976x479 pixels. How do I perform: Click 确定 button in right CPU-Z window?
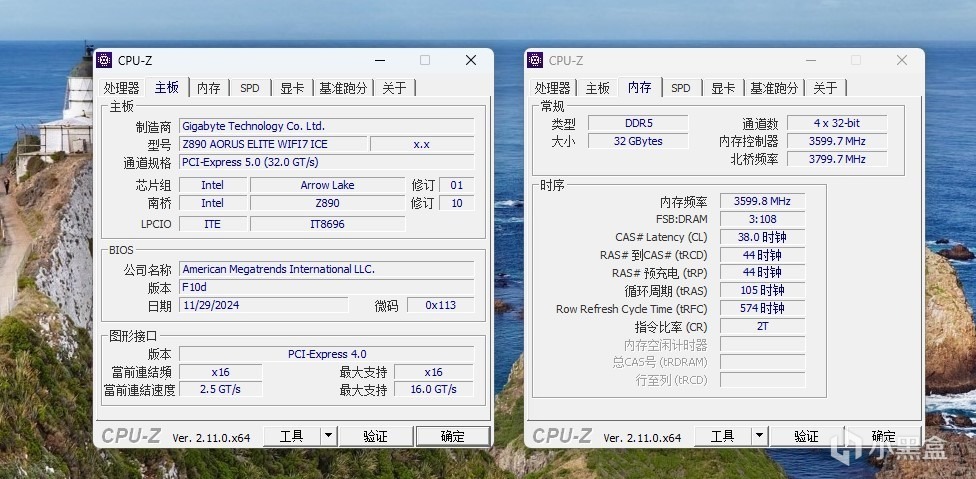[883, 437]
